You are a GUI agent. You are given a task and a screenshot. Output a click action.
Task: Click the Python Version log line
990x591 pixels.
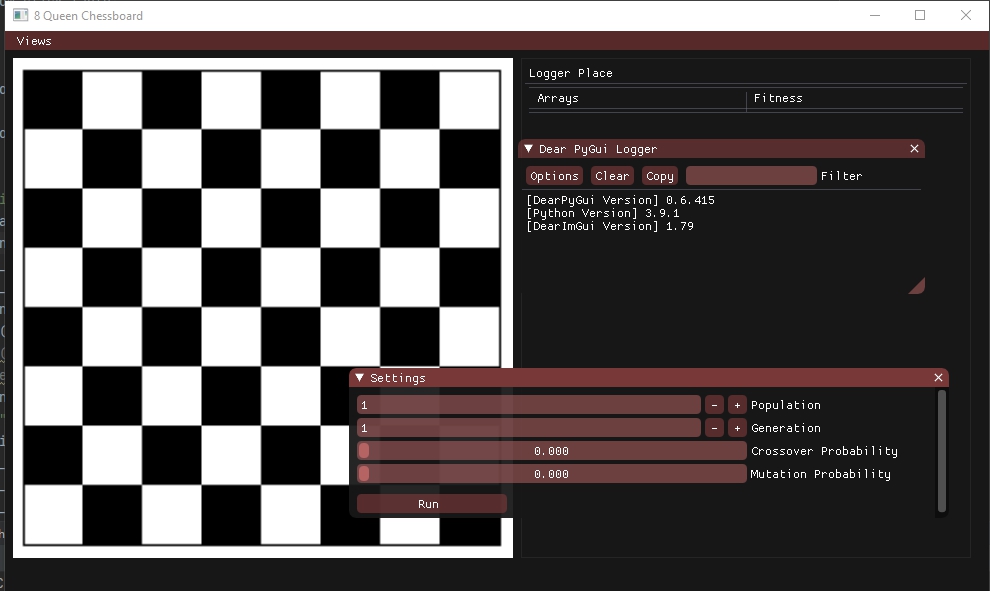coord(603,213)
